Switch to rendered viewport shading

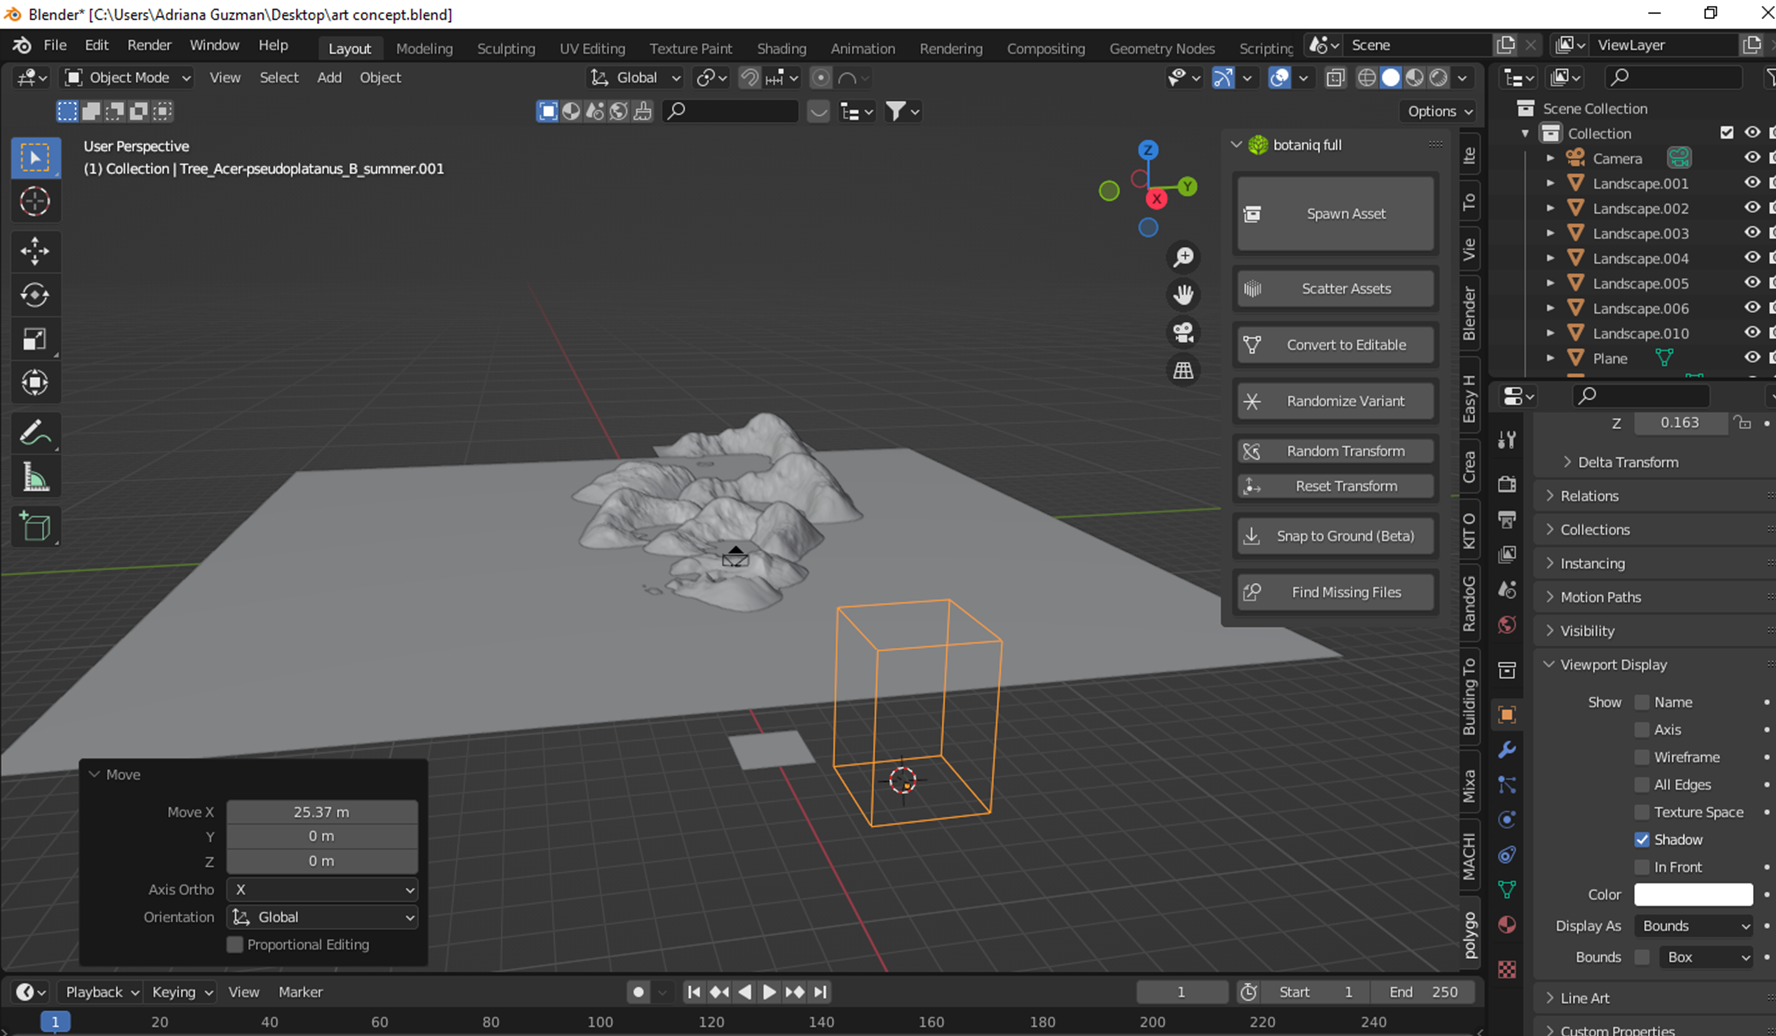click(x=1439, y=78)
